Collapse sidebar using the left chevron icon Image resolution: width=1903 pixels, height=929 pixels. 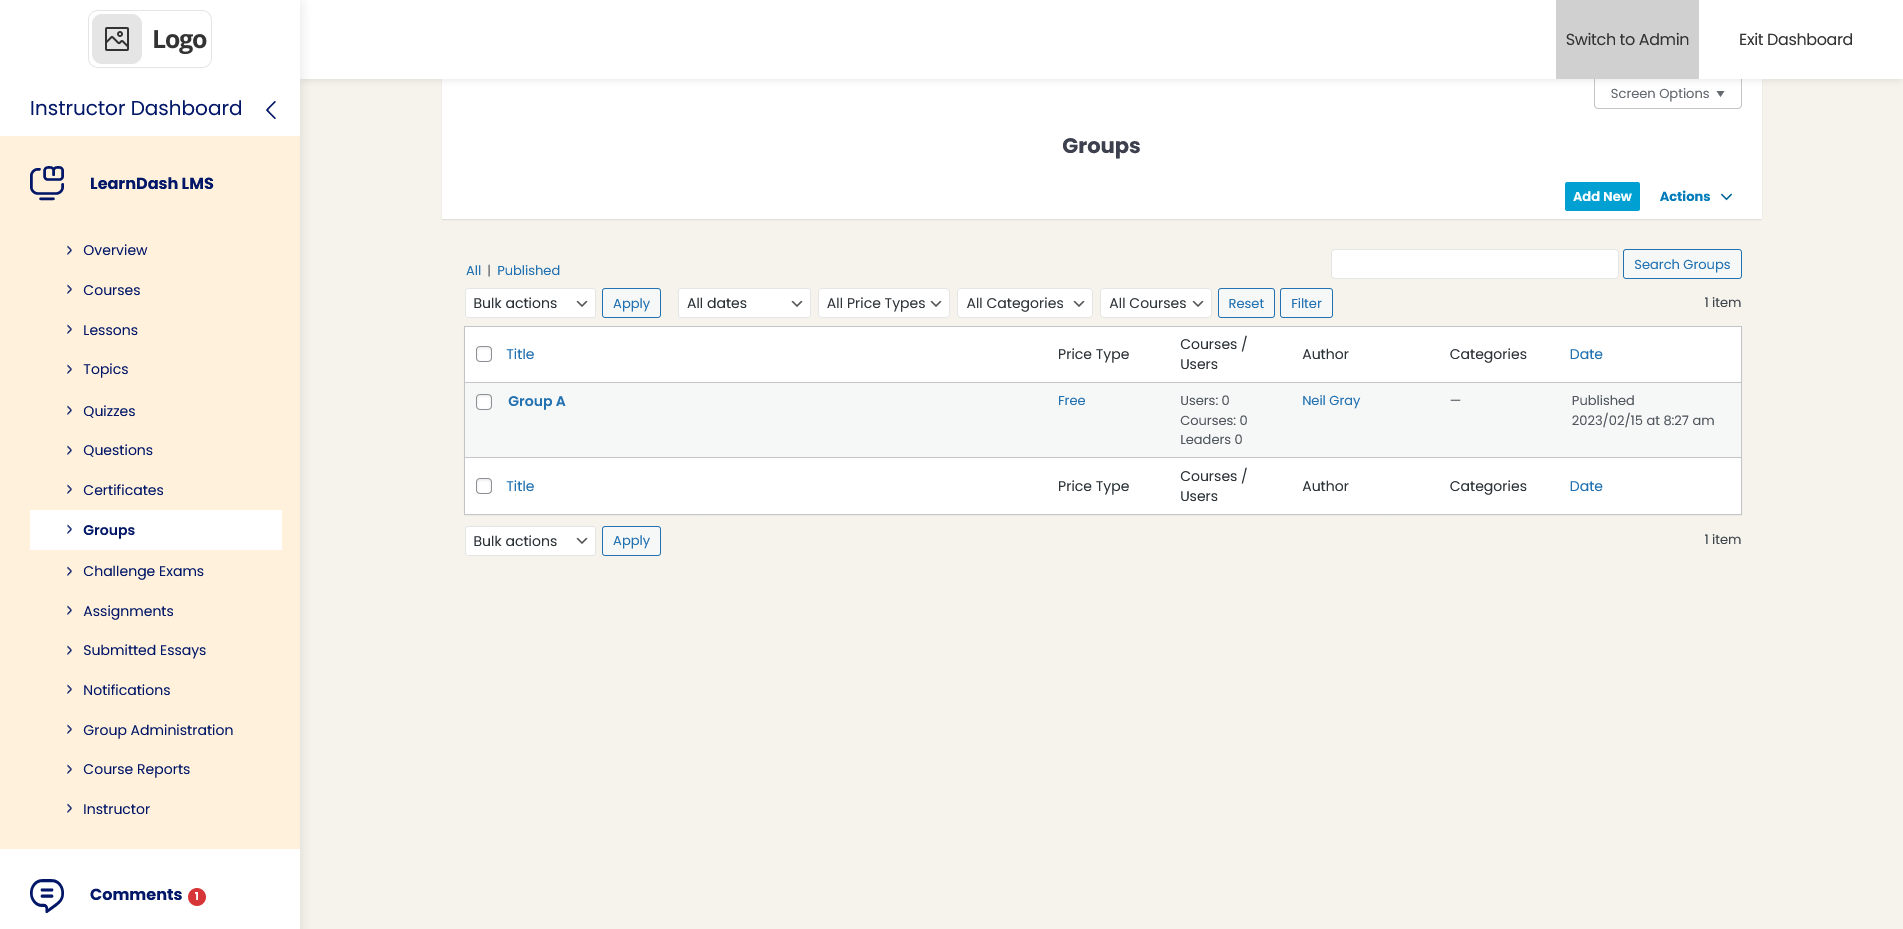click(x=271, y=109)
